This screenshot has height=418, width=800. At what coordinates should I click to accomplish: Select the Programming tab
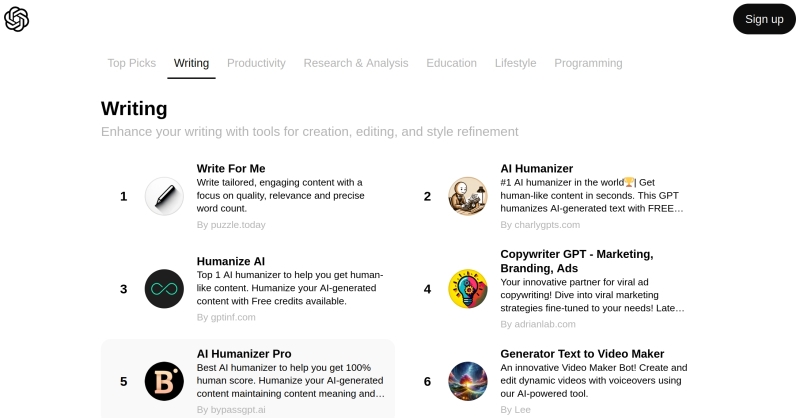point(588,63)
